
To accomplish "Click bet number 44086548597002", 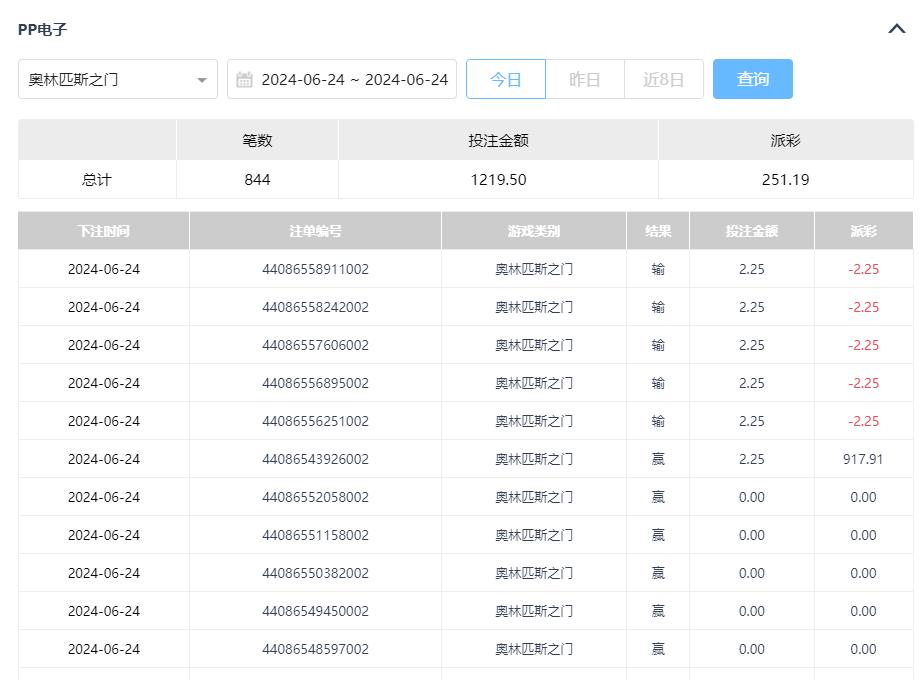I will pos(315,649).
